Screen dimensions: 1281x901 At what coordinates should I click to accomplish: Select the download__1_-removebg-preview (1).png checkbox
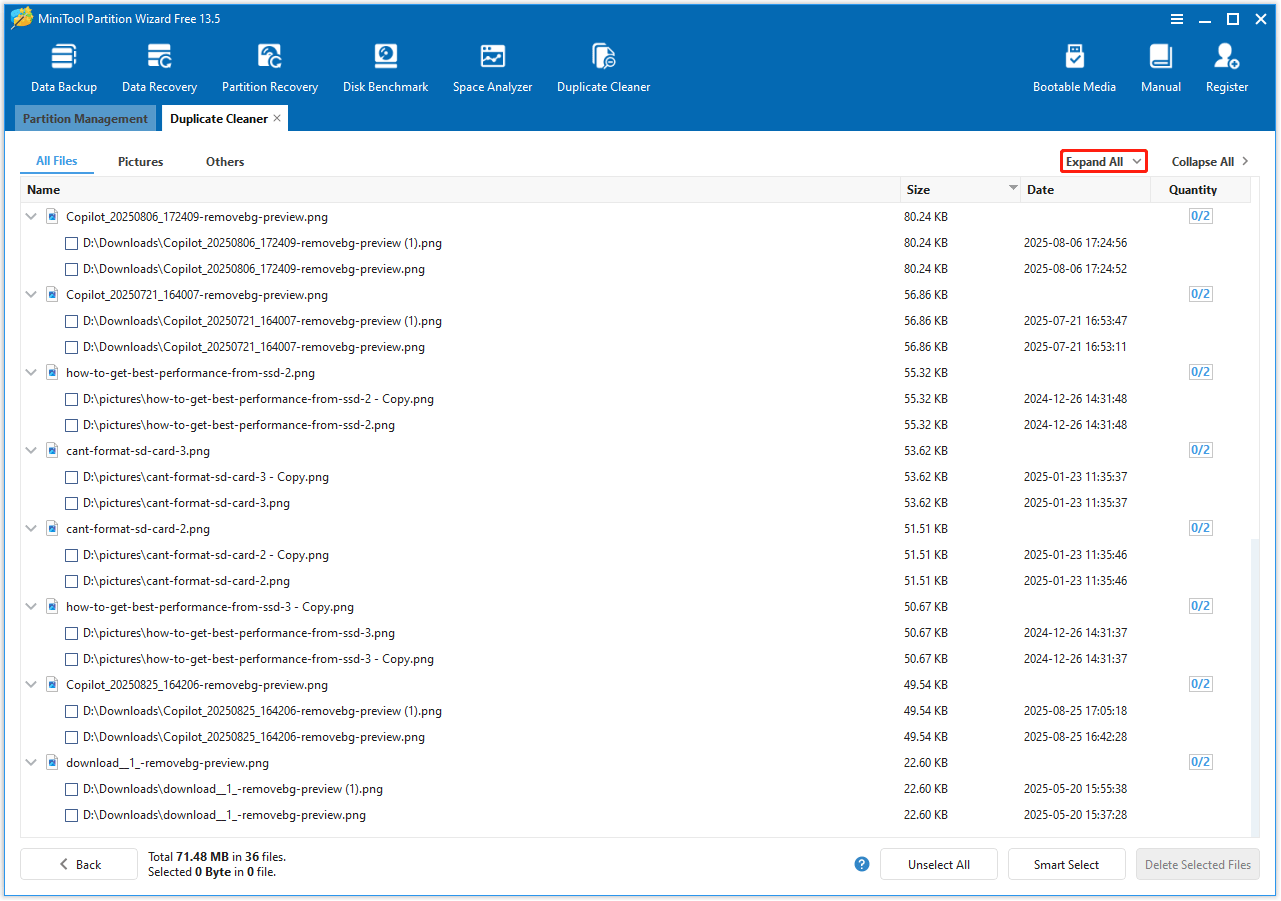(x=71, y=789)
